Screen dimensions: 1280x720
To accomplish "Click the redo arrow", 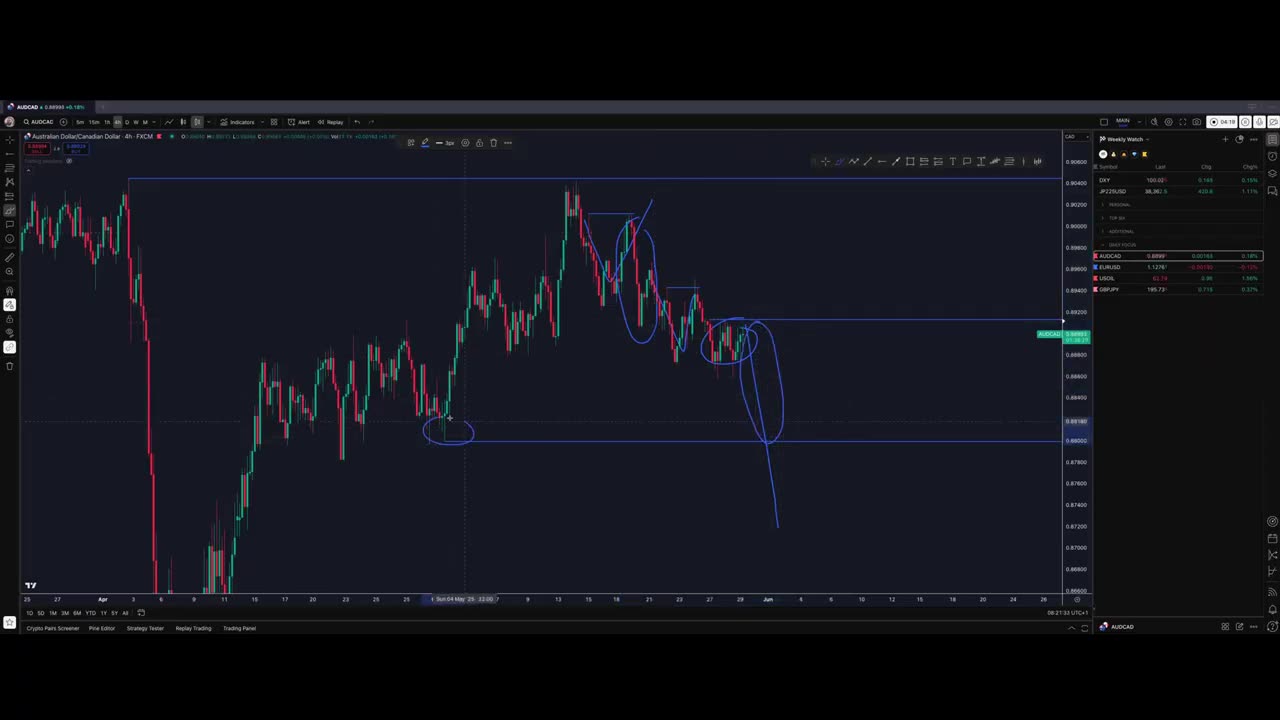I will pyautogui.click(x=371, y=122).
